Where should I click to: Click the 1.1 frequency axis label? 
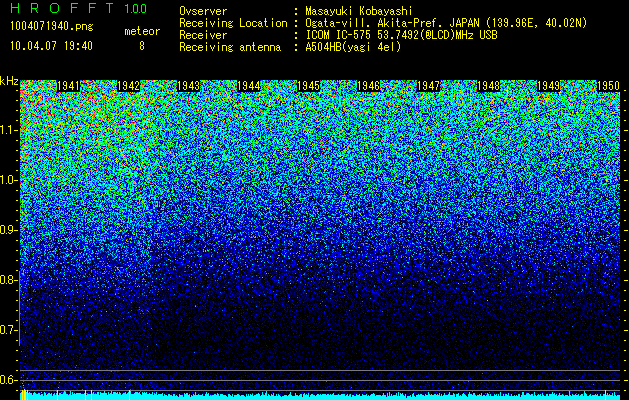pos(9,130)
